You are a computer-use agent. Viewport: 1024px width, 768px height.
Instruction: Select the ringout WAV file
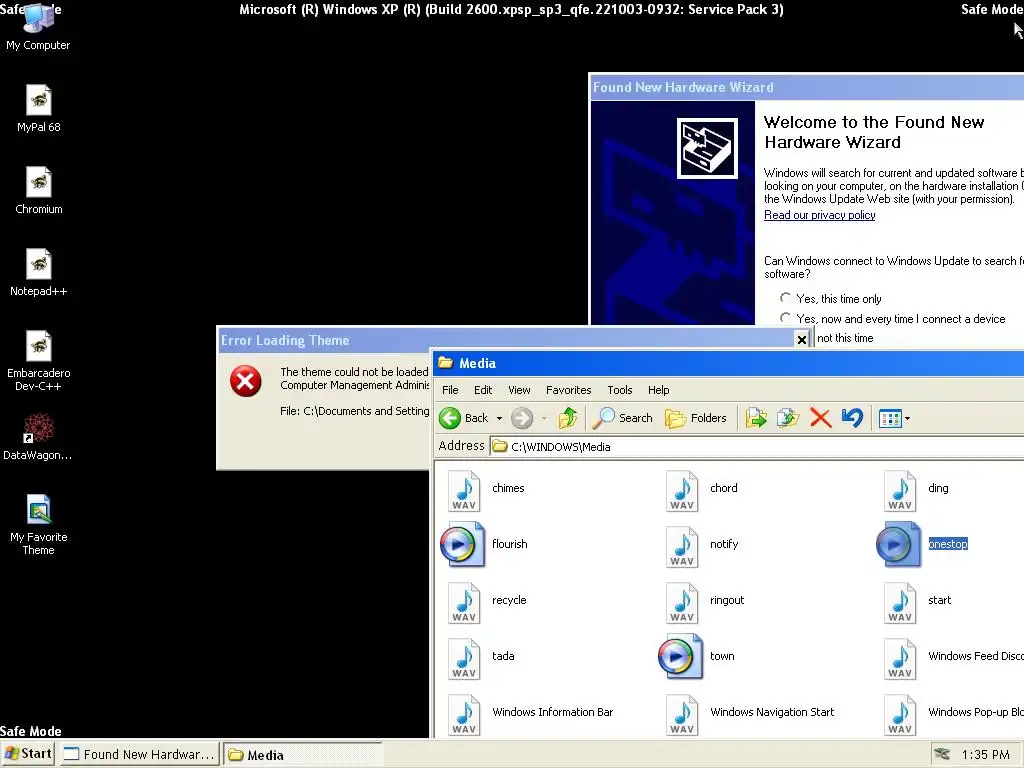tap(705, 603)
